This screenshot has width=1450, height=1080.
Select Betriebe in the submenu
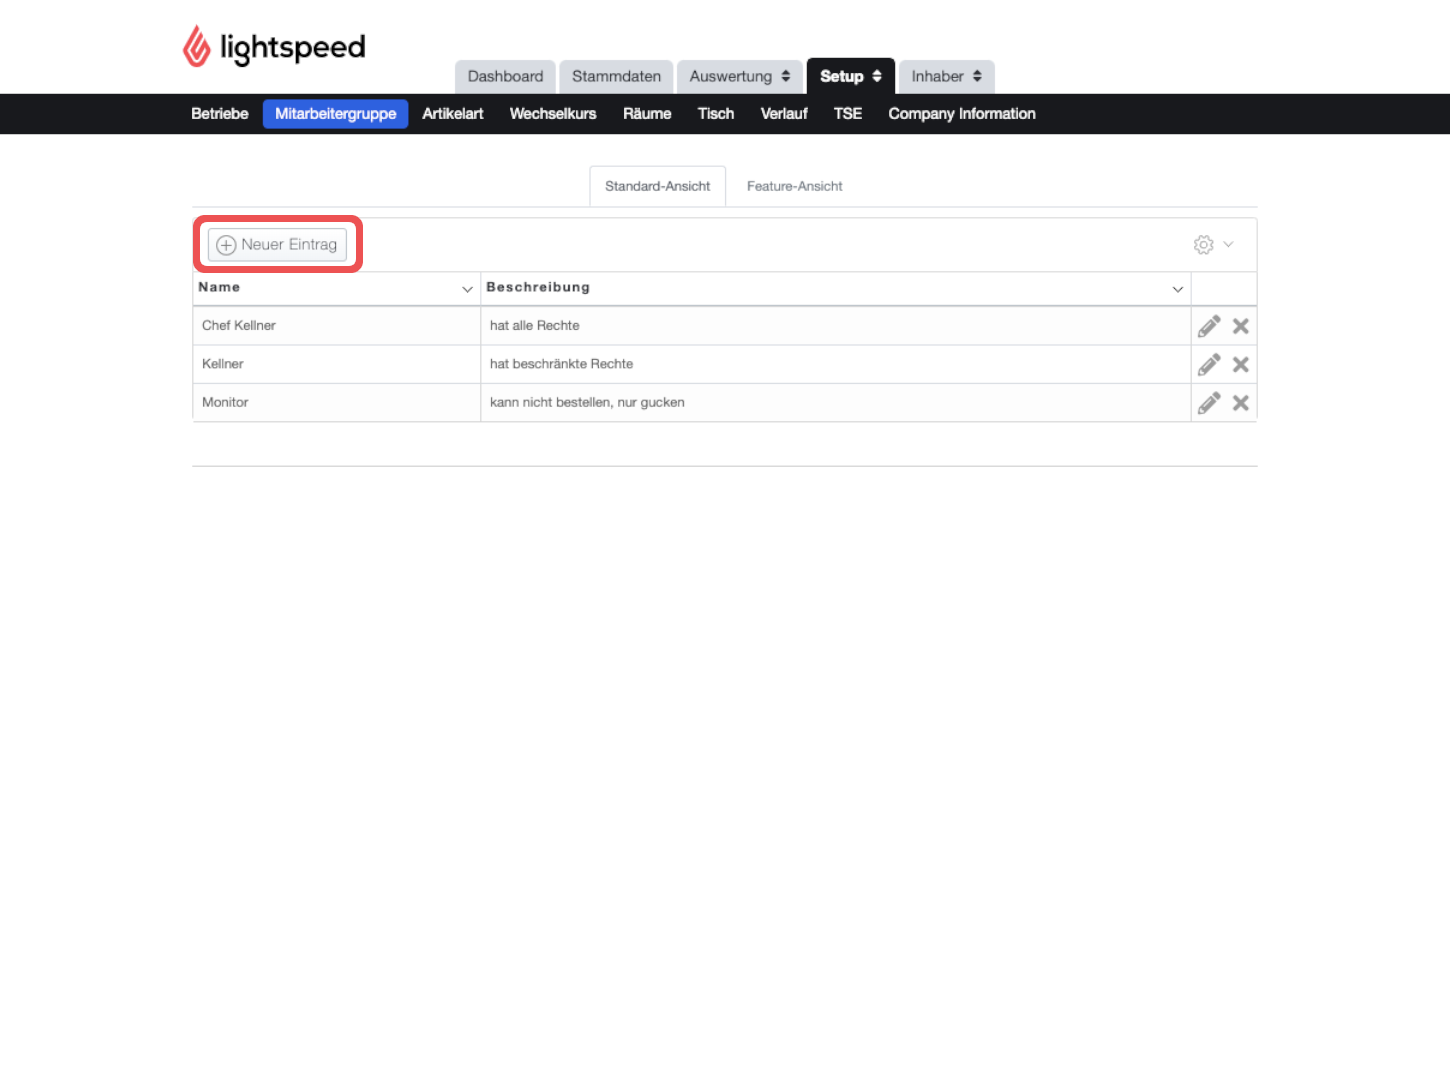(220, 114)
